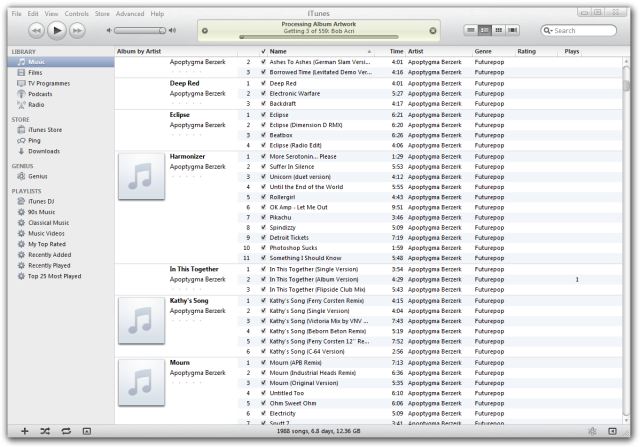Mute using the low volume speaker icon
The width and height of the screenshot is (640, 447).
point(109,30)
